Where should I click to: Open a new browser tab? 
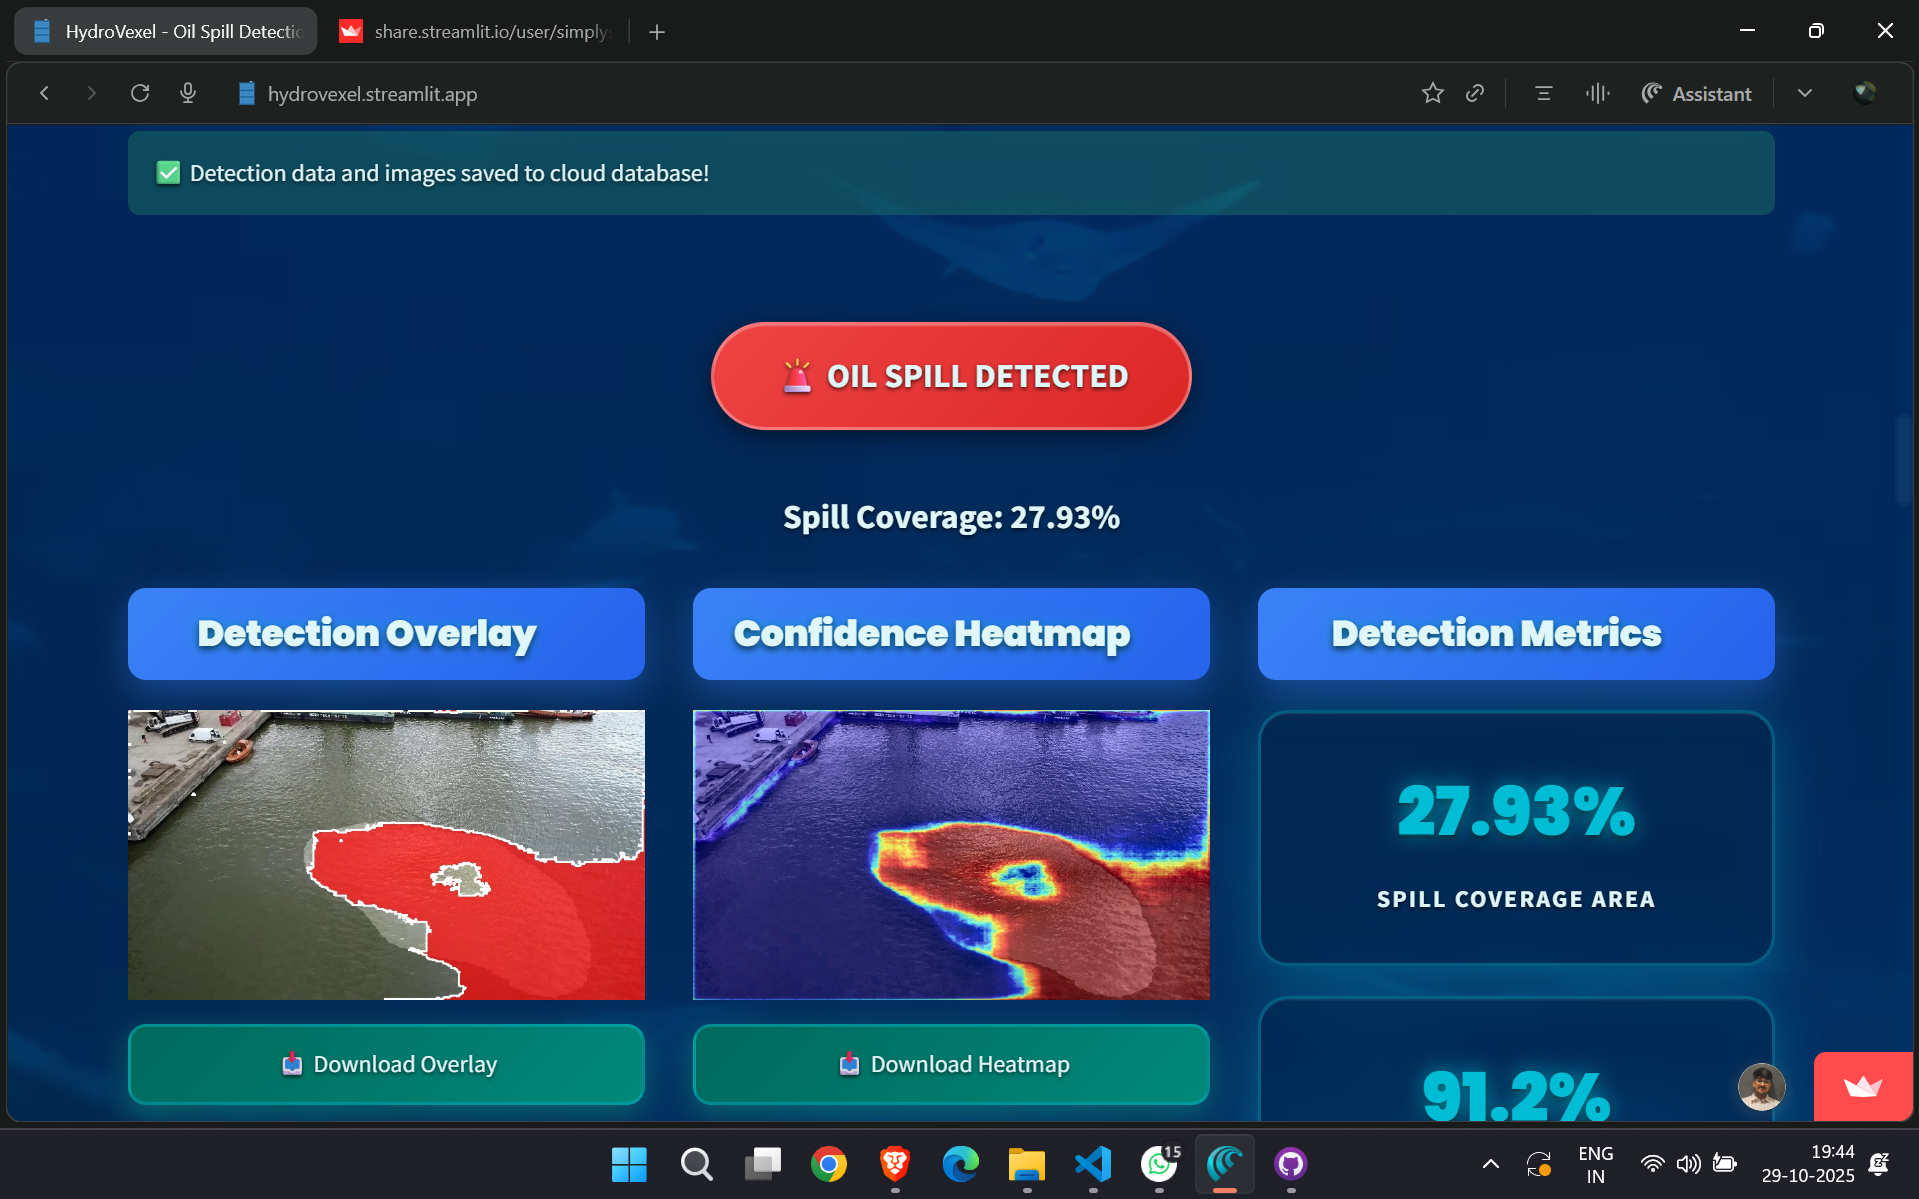(x=656, y=31)
